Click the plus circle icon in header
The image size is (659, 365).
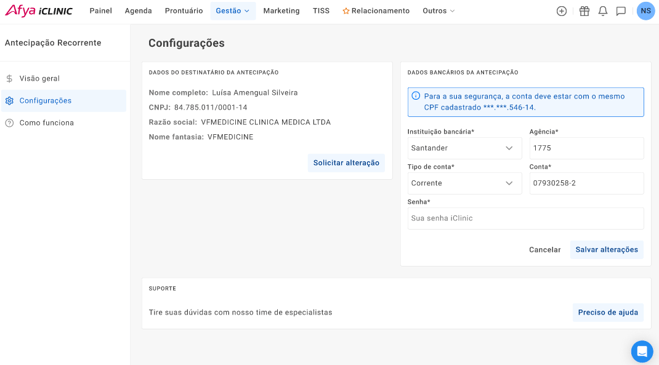[561, 11]
